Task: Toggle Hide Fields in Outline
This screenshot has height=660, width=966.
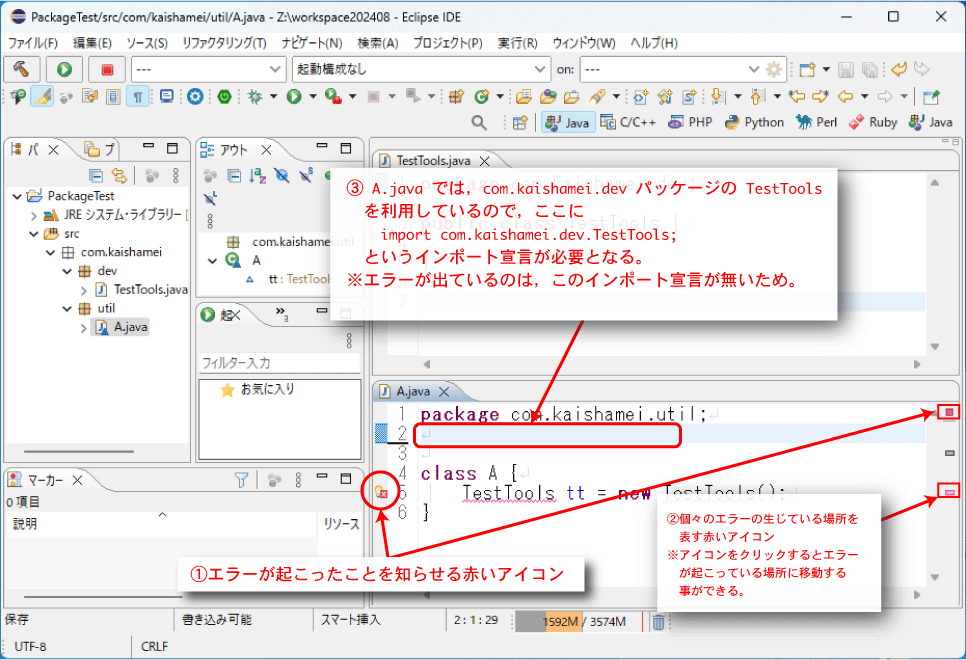Action: [x=282, y=176]
